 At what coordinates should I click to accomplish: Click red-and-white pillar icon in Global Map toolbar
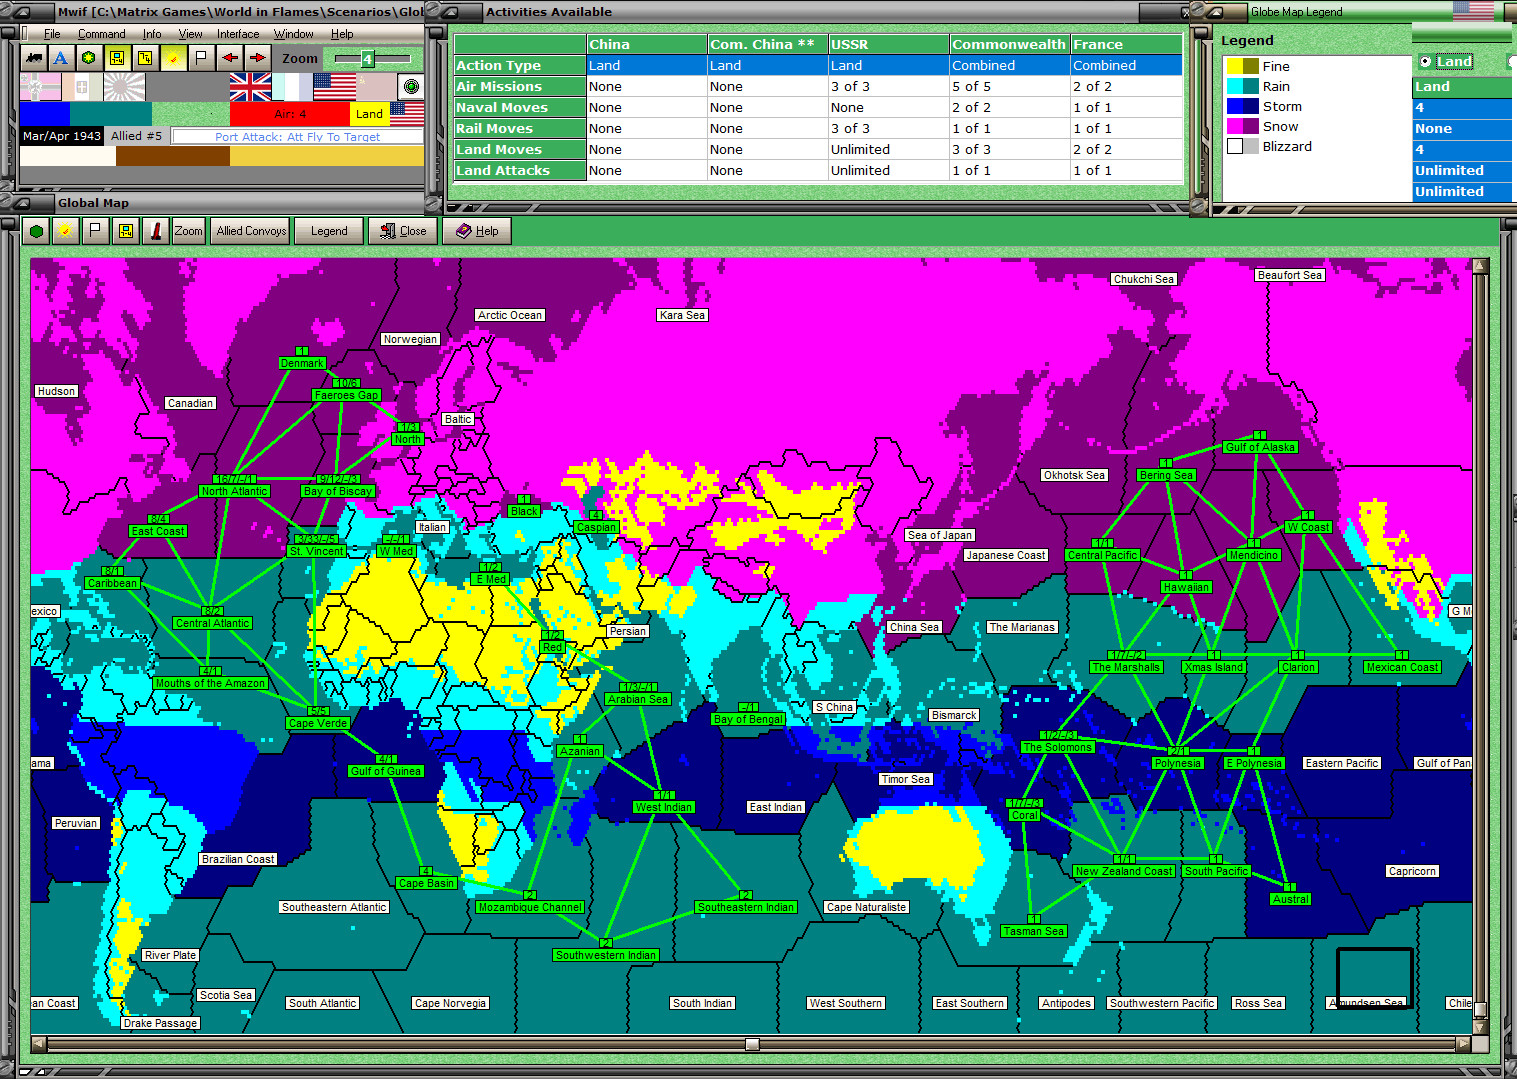pyautogui.click(x=155, y=231)
